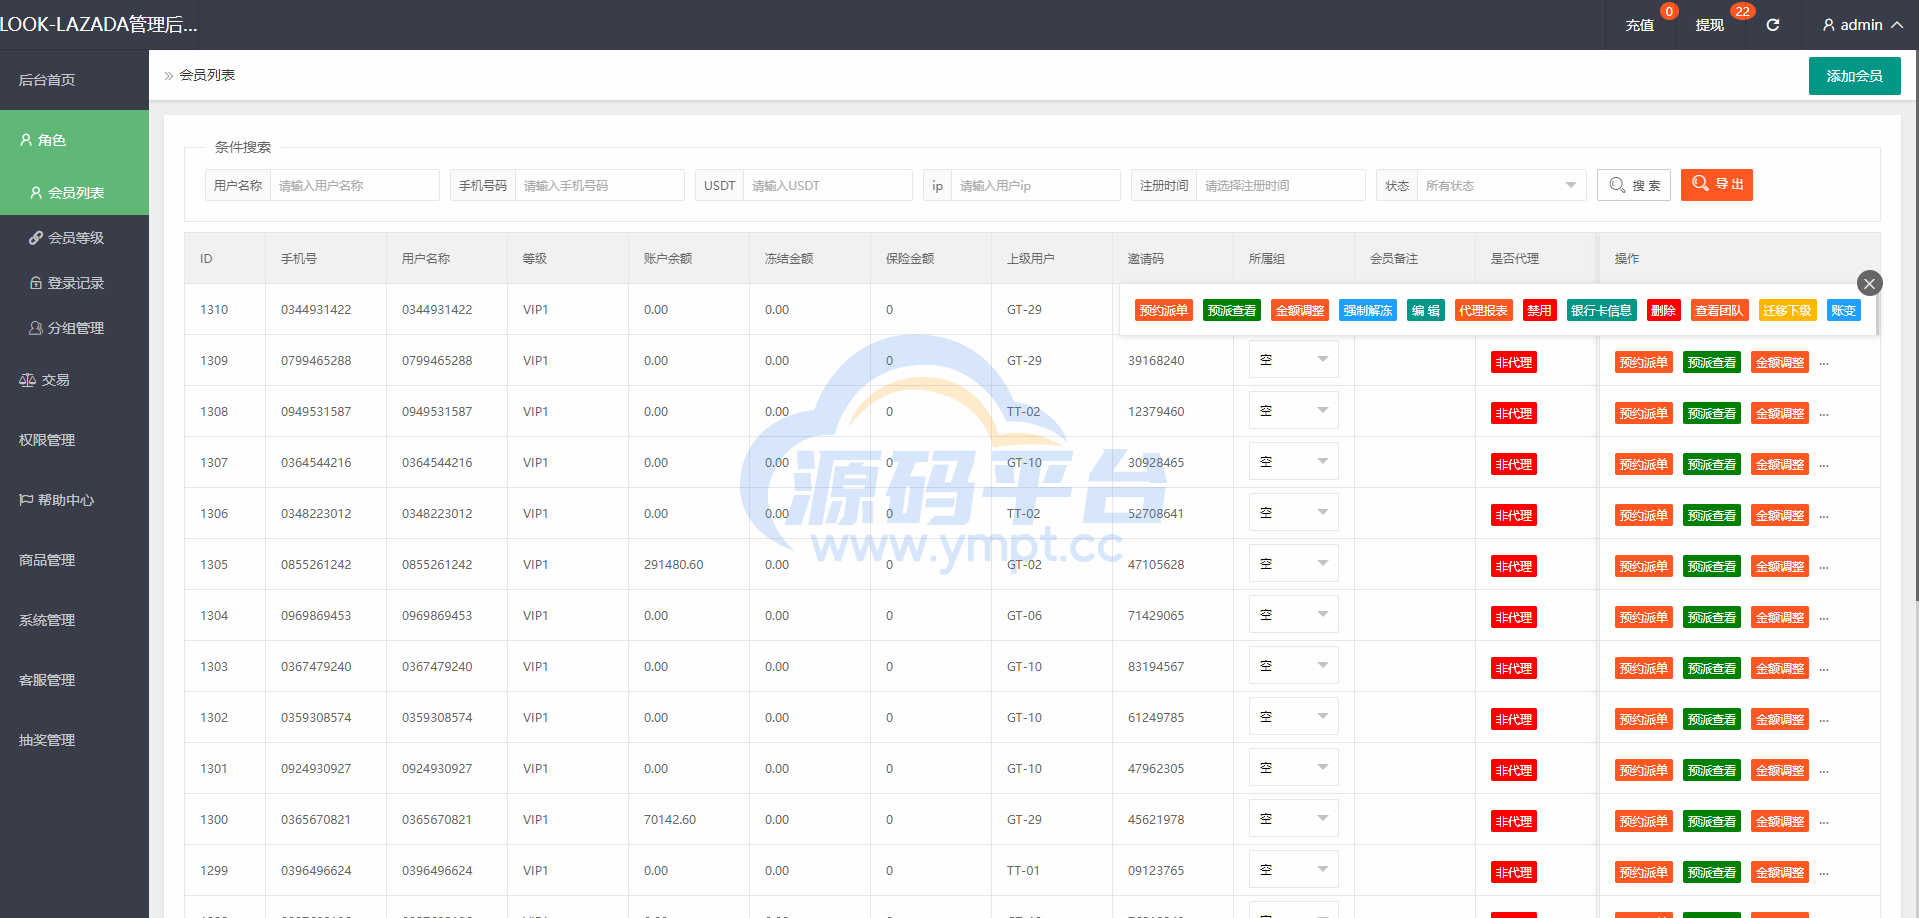The image size is (1919, 918).
Task: Expand the 权限管理 sidebar menu
Action: [74, 440]
